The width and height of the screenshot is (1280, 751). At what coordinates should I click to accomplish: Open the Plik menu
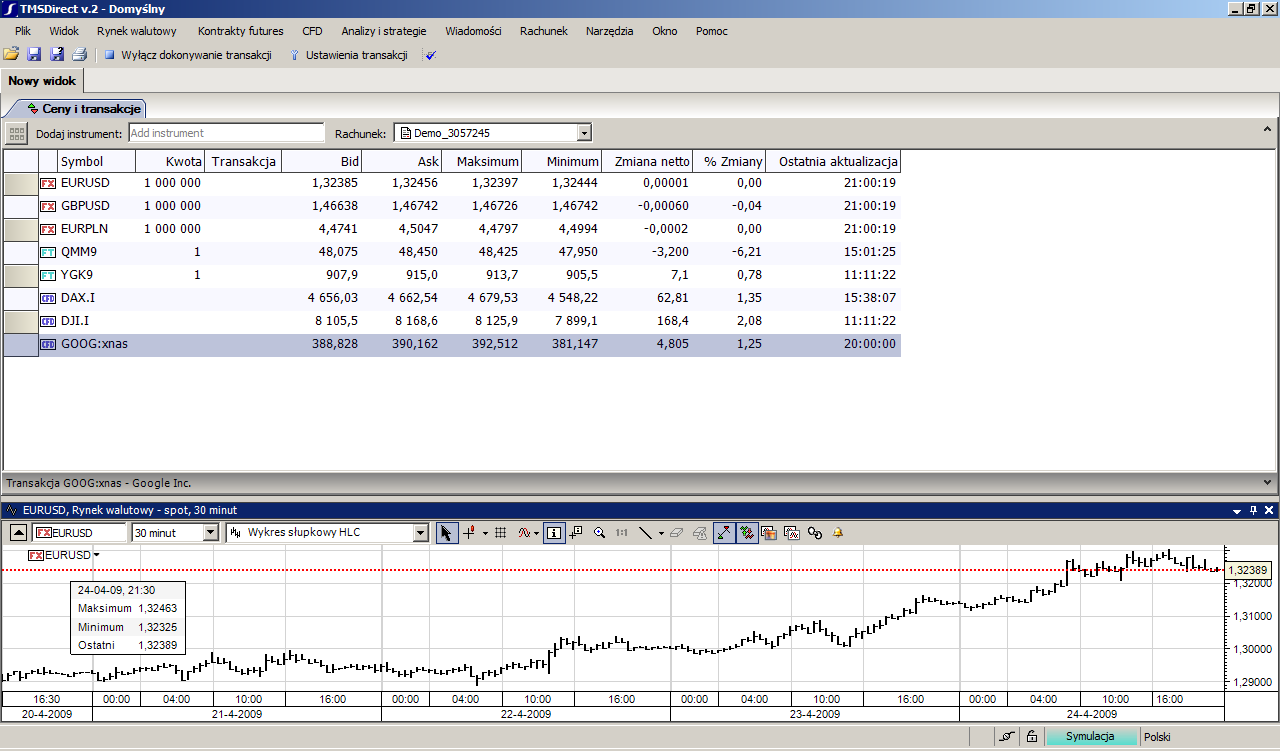pos(23,31)
